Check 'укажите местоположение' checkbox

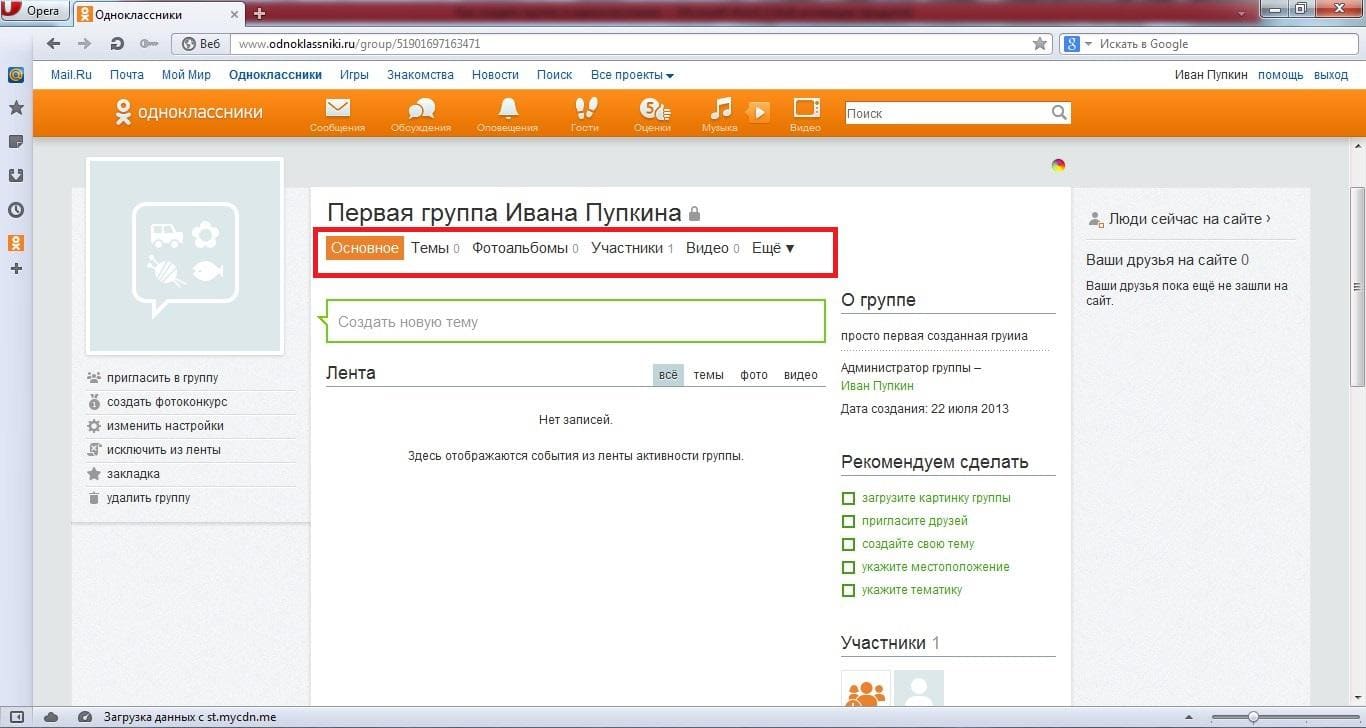[848, 567]
